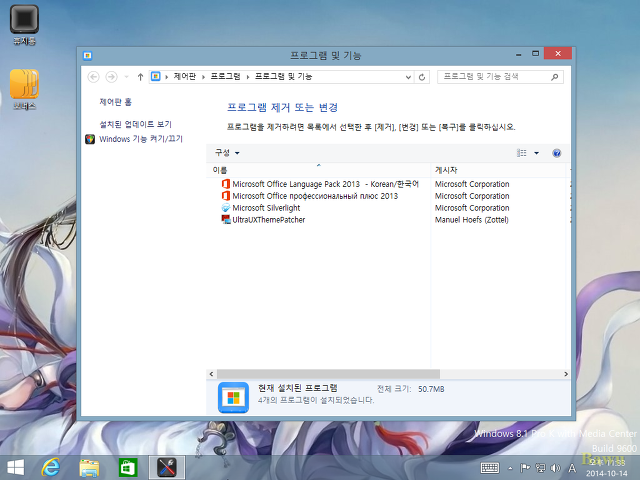
Task: Open 제어판 홈 link
Action: (x=116, y=102)
